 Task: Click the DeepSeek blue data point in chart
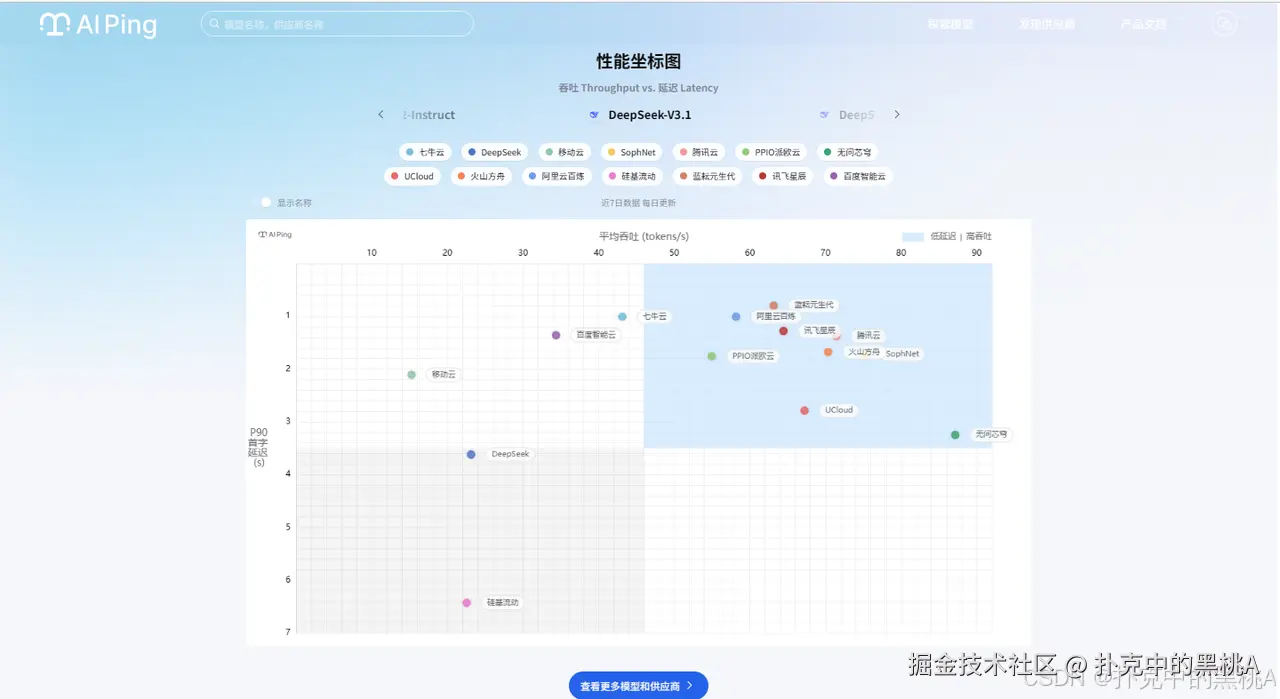pos(471,454)
